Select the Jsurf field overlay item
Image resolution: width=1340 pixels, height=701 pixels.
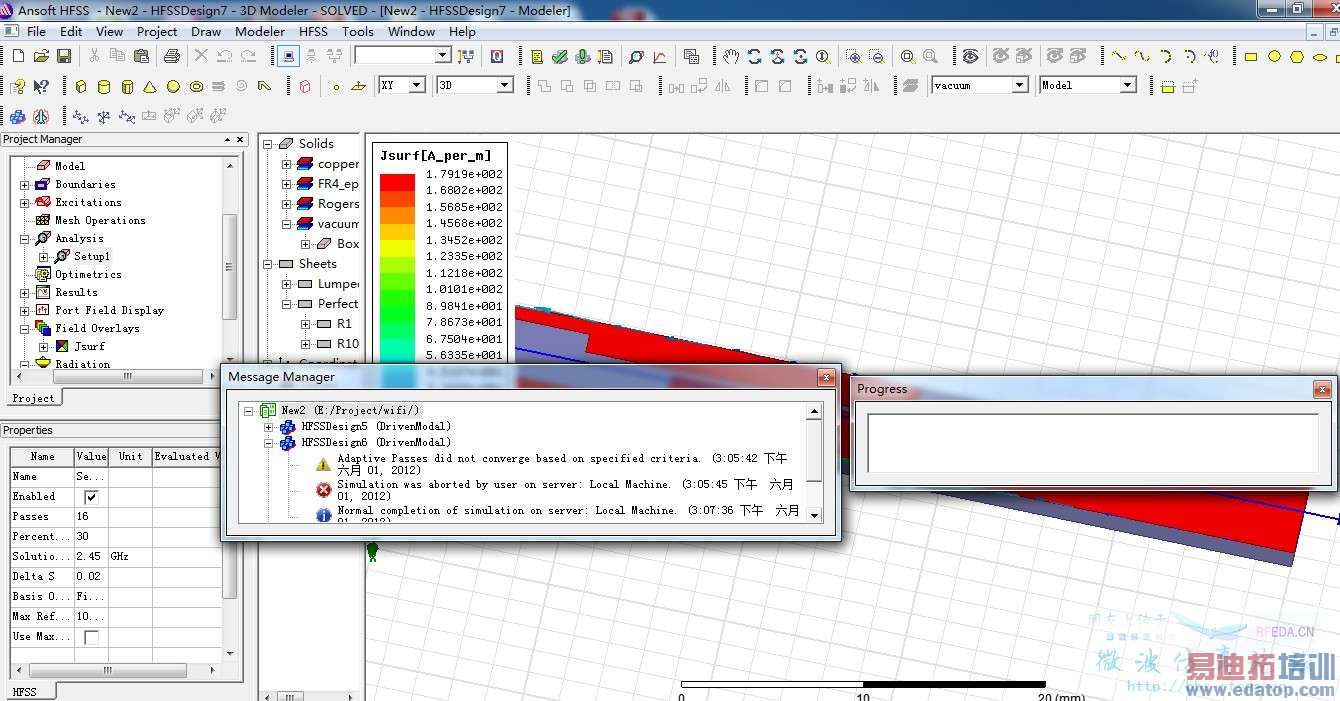point(89,346)
